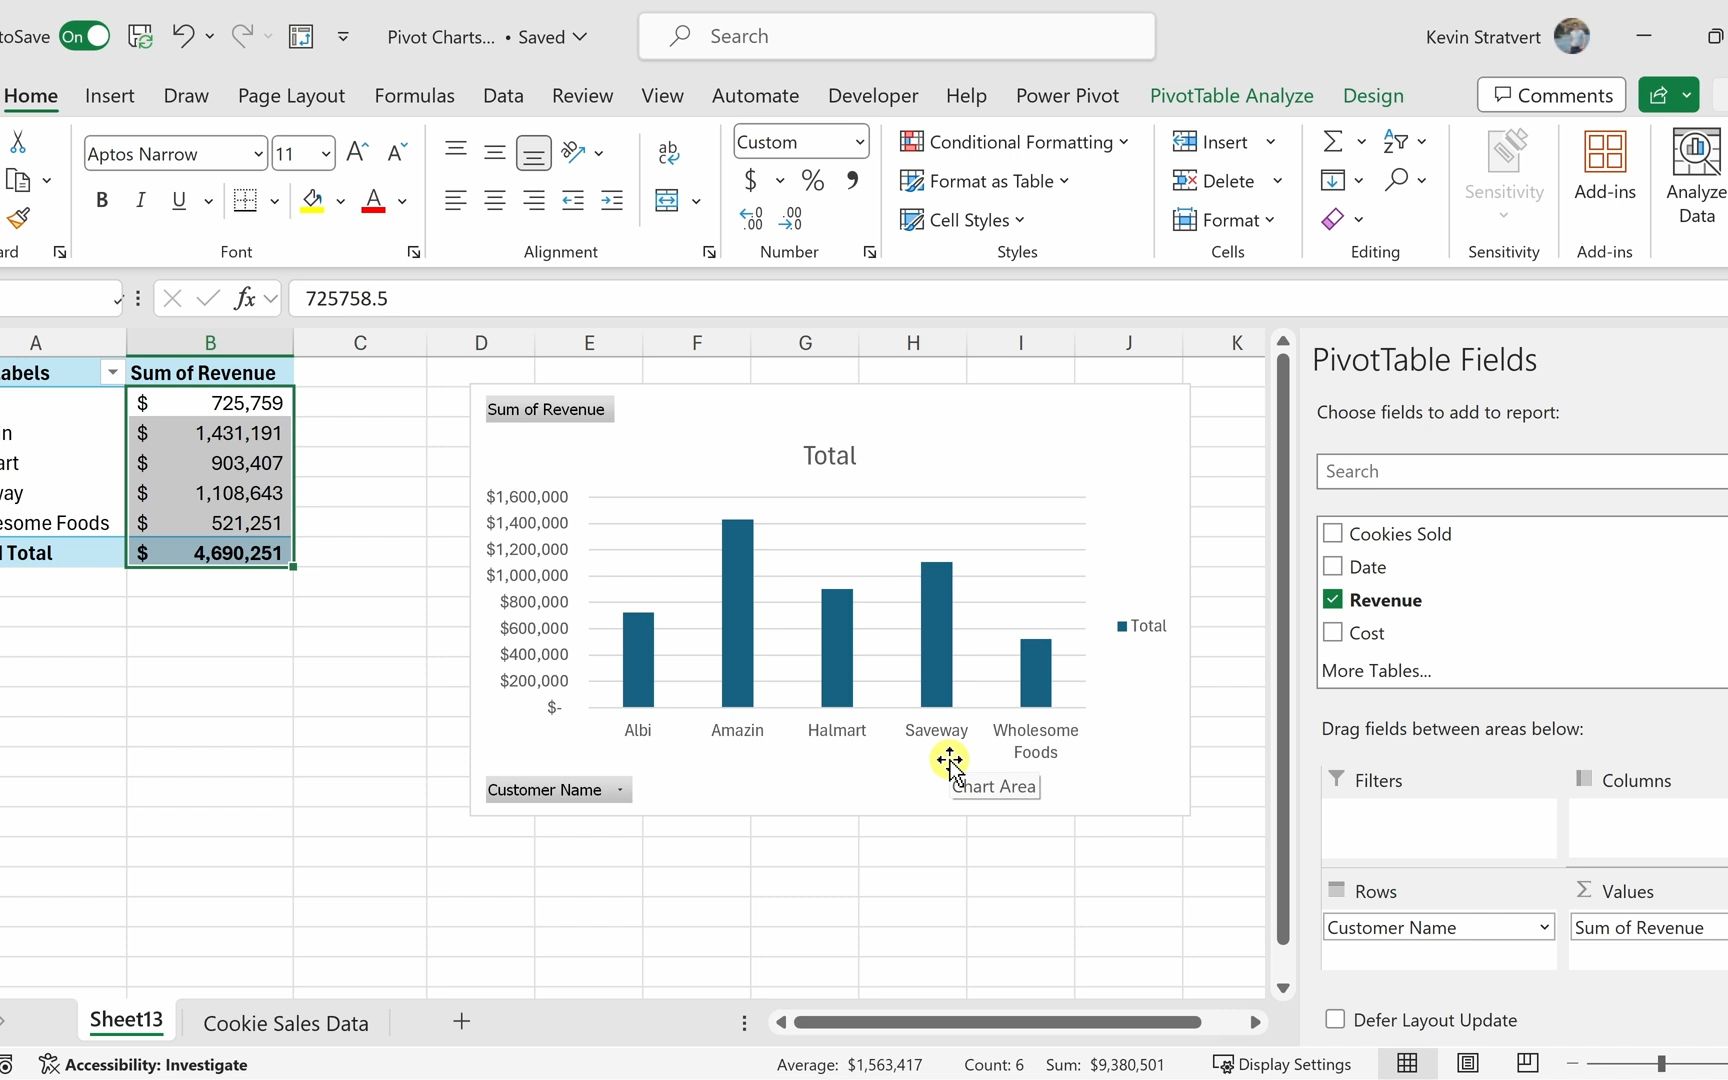
Task: Switch to Cookie Sales Data sheet
Action: 286,1023
